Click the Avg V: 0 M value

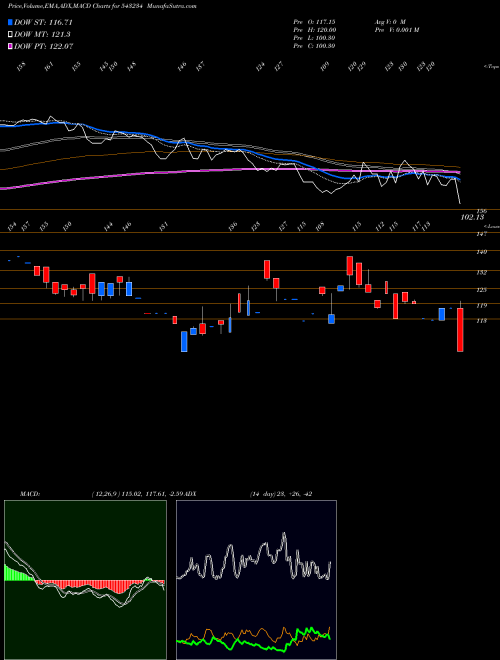390,22
